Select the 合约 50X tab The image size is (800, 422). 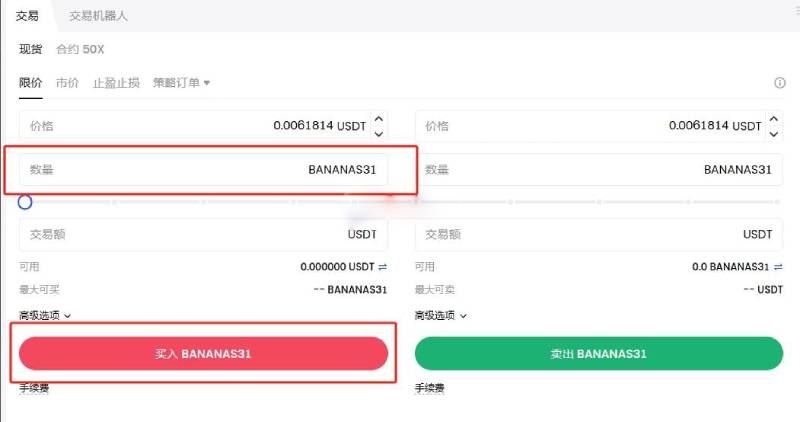pyautogui.click(x=80, y=49)
